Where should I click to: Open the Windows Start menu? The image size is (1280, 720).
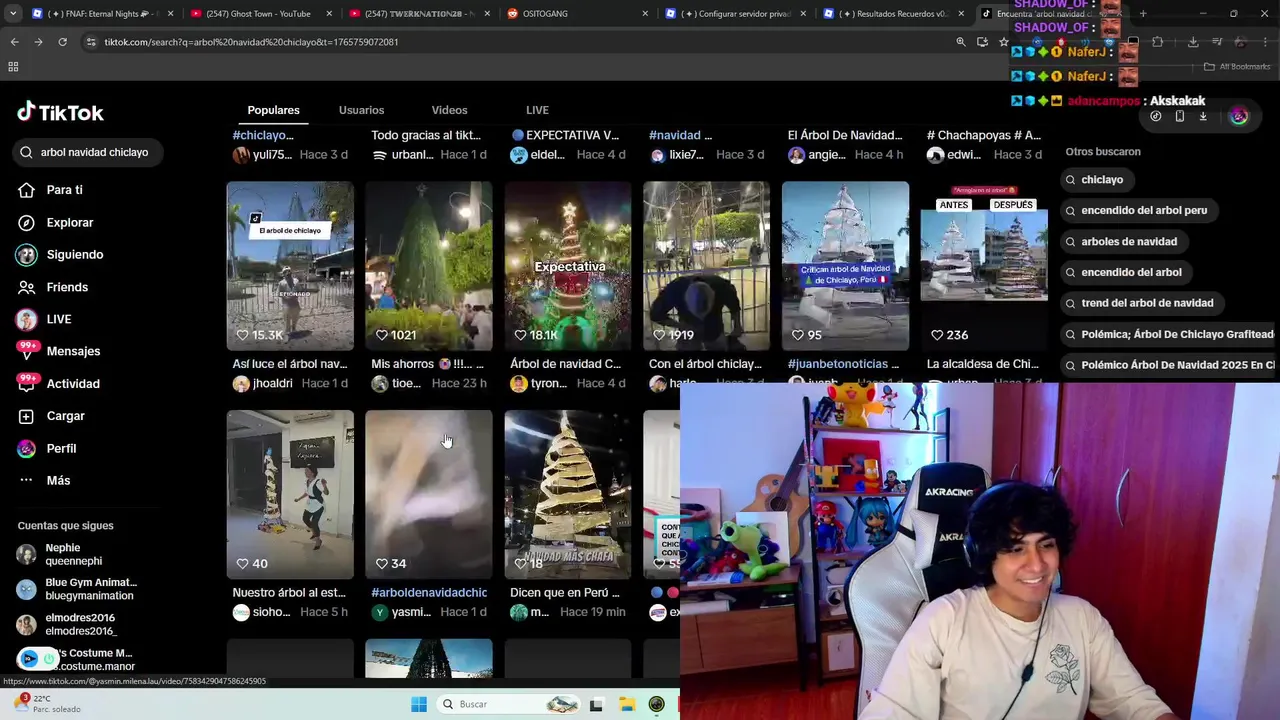pos(419,704)
